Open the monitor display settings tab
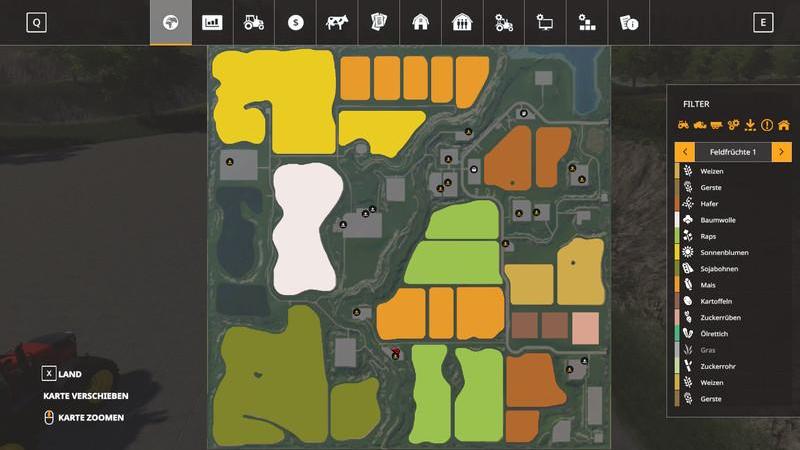Image resolution: width=800 pixels, height=450 pixels. 545,22
